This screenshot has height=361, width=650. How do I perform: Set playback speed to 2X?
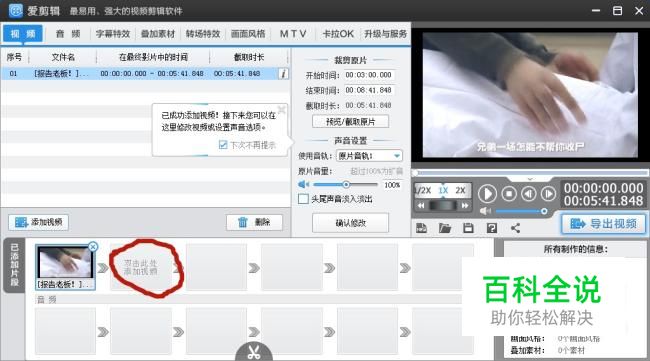coord(460,191)
